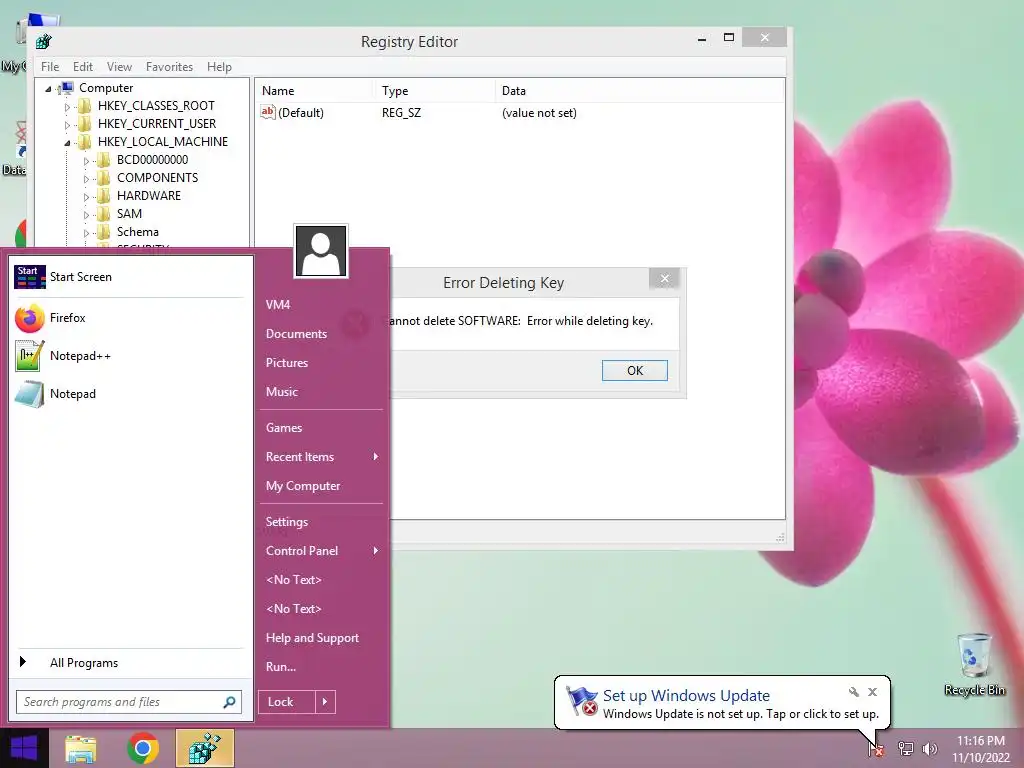Click the search magnifier icon
This screenshot has width=1024, height=768.
[229, 702]
